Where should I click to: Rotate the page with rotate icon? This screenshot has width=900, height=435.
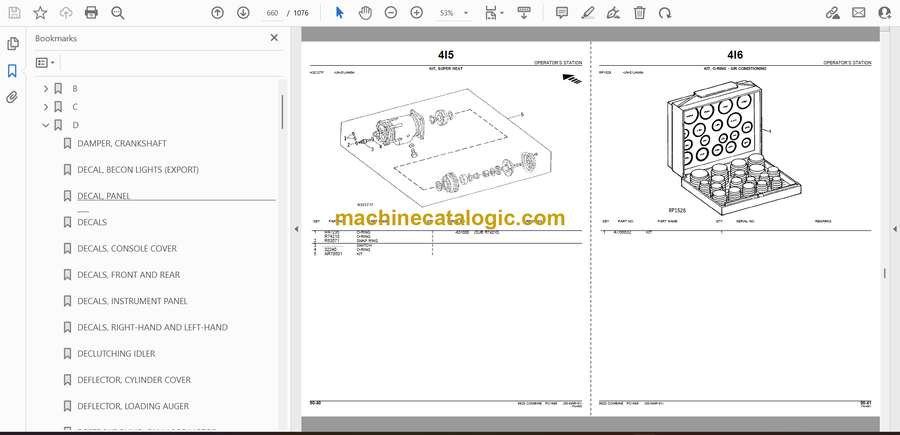pyautogui.click(x=665, y=13)
